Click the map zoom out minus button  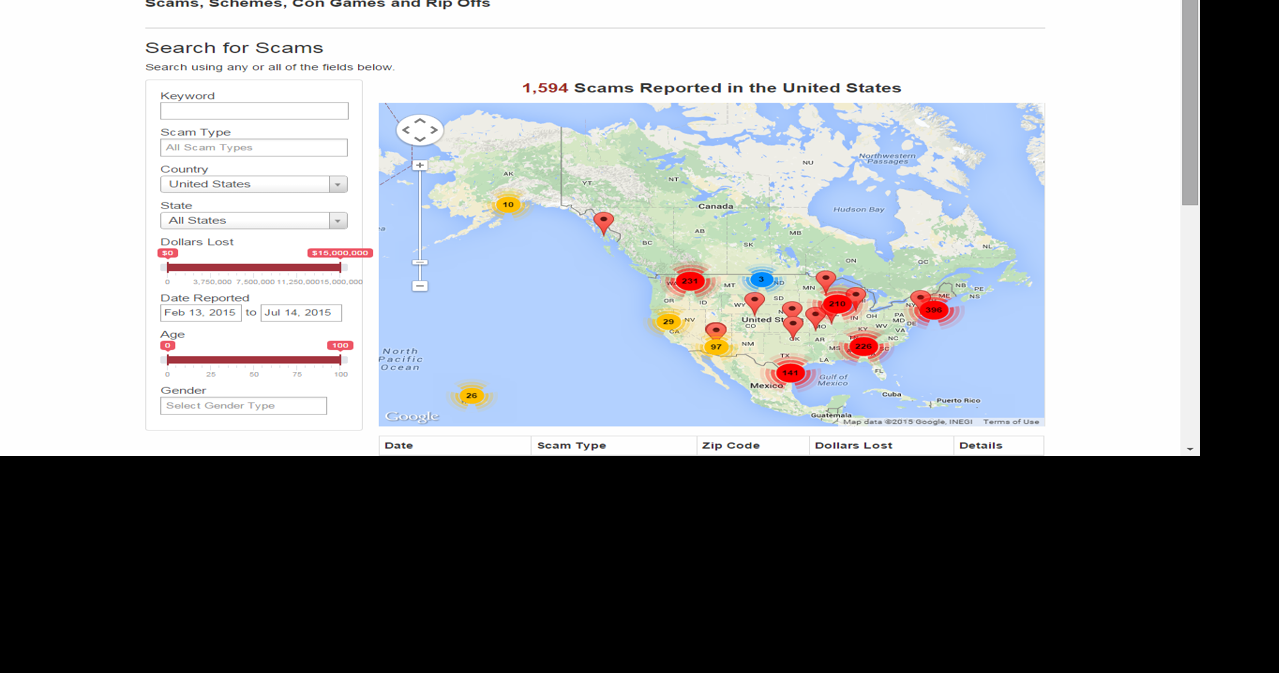pyautogui.click(x=420, y=286)
